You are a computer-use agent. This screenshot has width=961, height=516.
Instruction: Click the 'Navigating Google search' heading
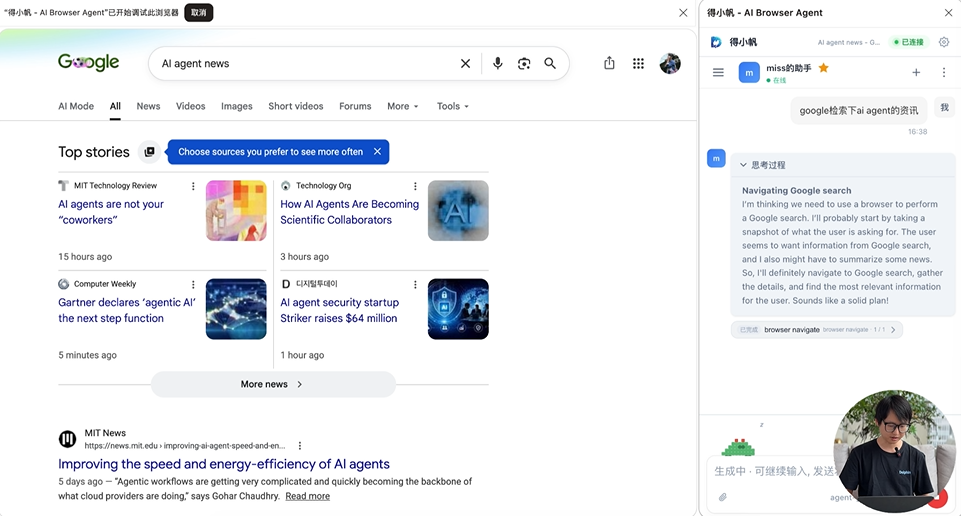click(796, 191)
